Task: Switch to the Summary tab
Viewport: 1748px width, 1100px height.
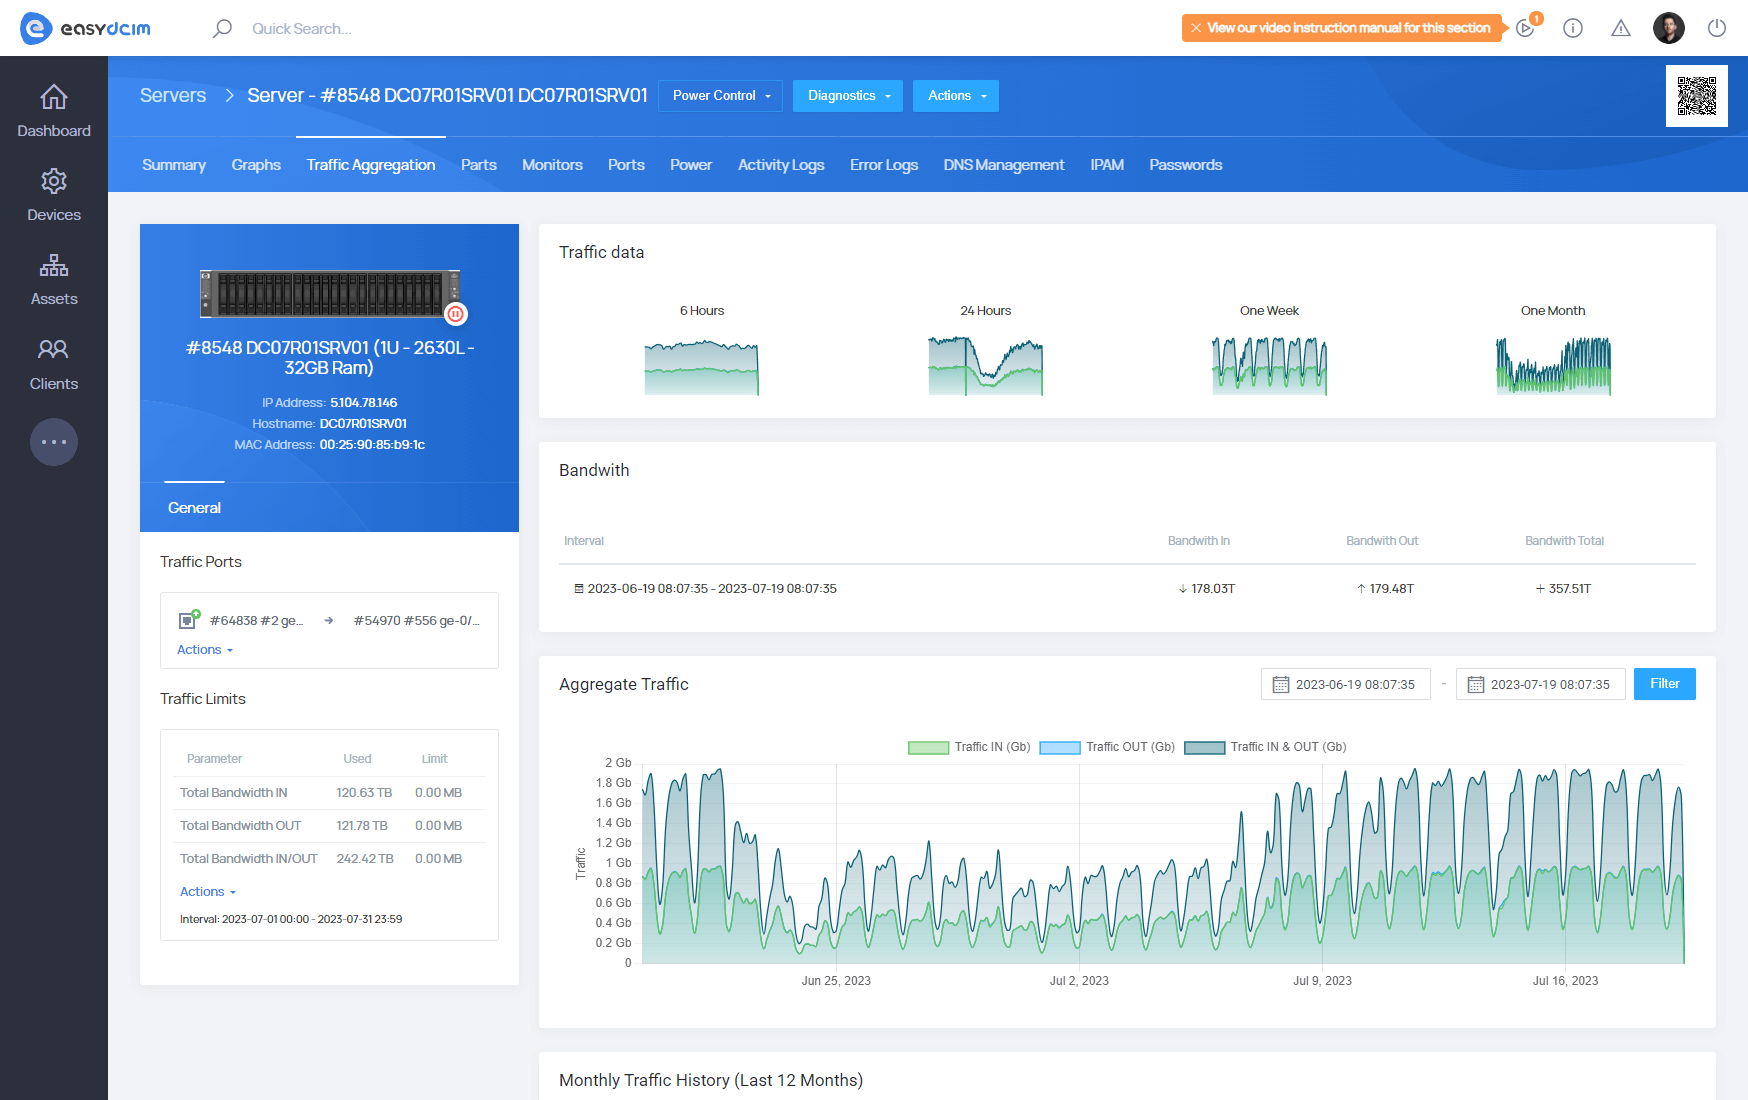Action: (174, 165)
